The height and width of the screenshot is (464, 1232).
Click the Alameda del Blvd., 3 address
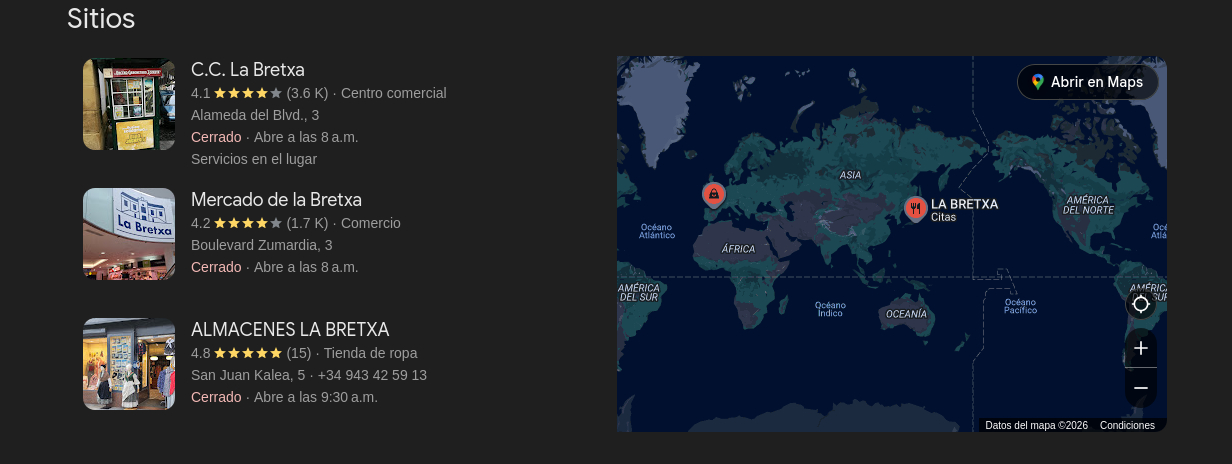[255, 115]
